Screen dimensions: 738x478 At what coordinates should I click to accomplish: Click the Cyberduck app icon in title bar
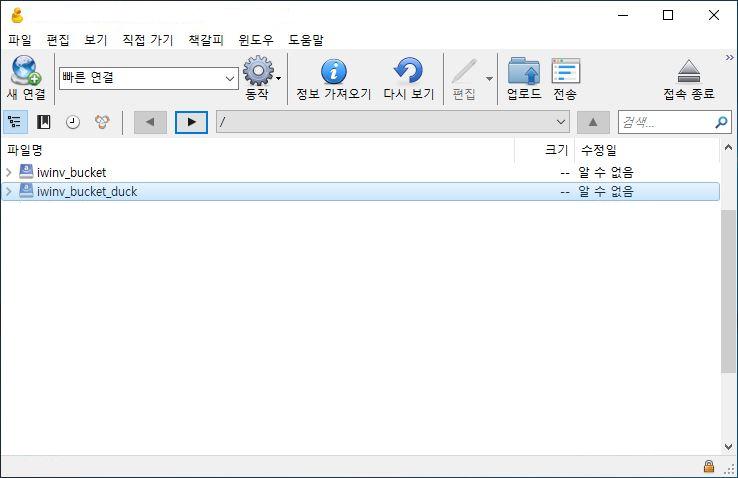coord(17,16)
